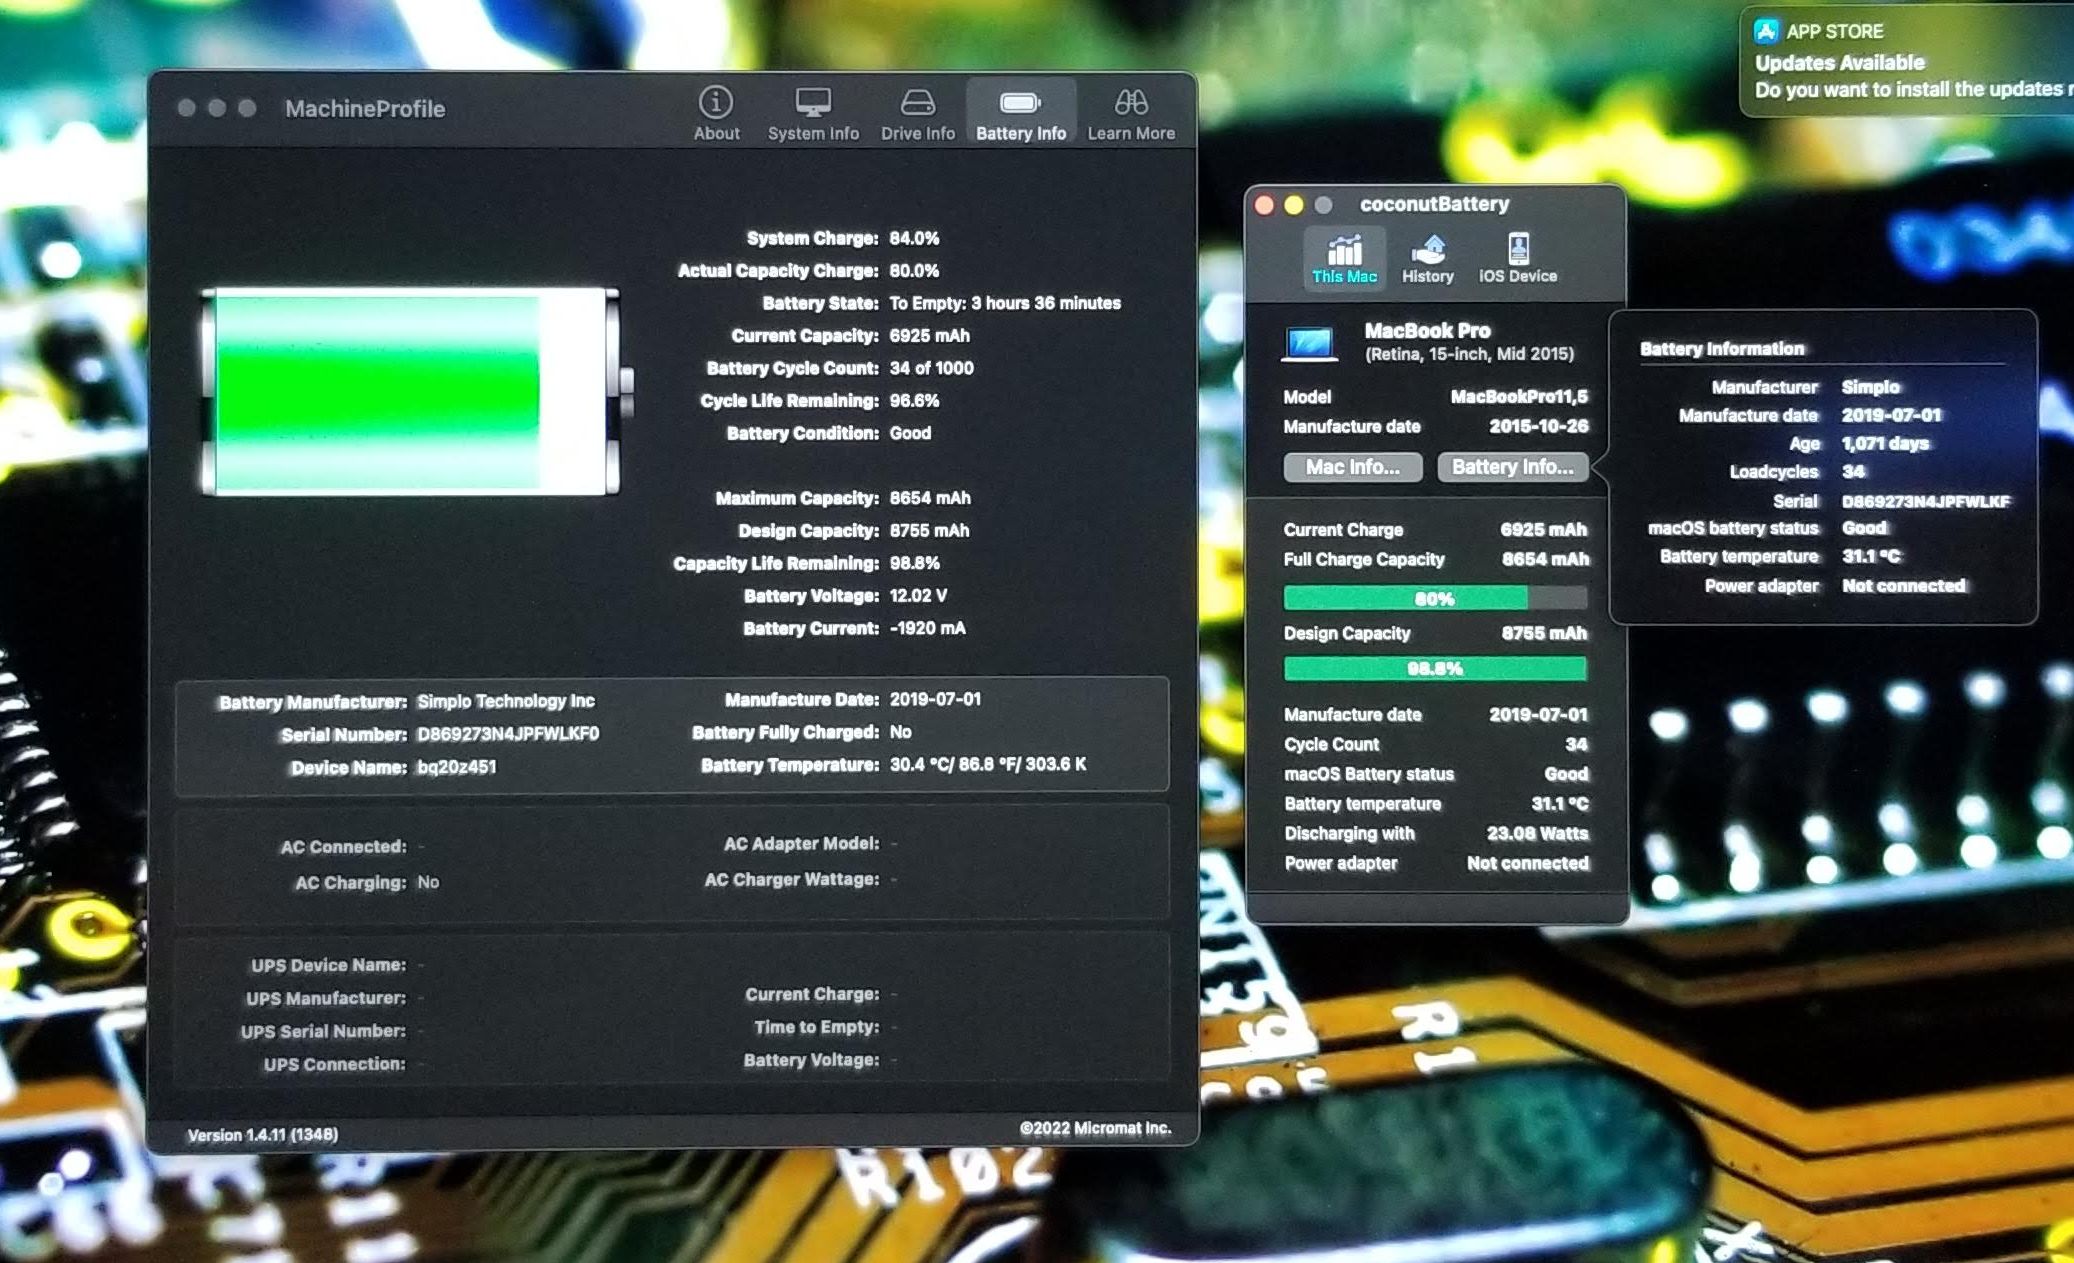Viewport: 2074px width, 1263px height.
Task: Select Cycle Life Remaining value "96.6%"
Action: pyautogui.click(x=914, y=401)
